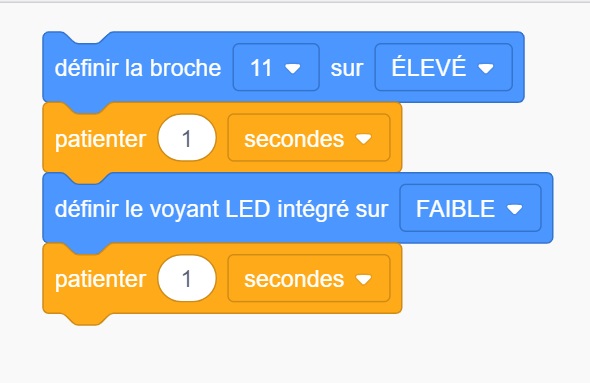This screenshot has width=590, height=383.
Task: Click the empty workspace below the blocks
Action: [x=295, y=352]
